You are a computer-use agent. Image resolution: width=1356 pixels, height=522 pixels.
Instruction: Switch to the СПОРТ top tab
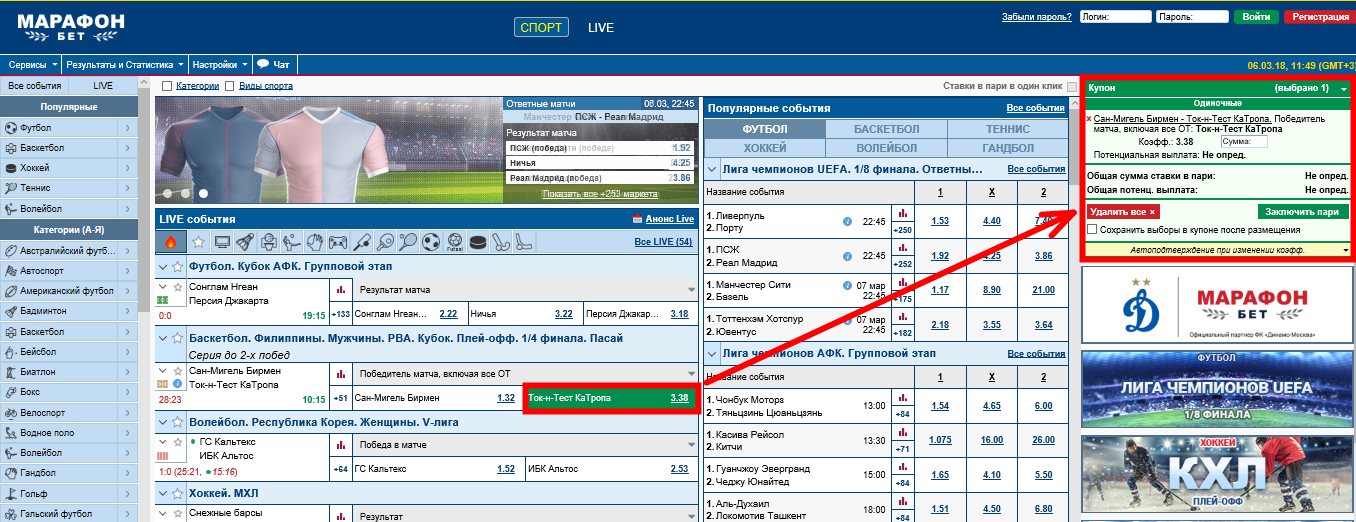point(543,27)
